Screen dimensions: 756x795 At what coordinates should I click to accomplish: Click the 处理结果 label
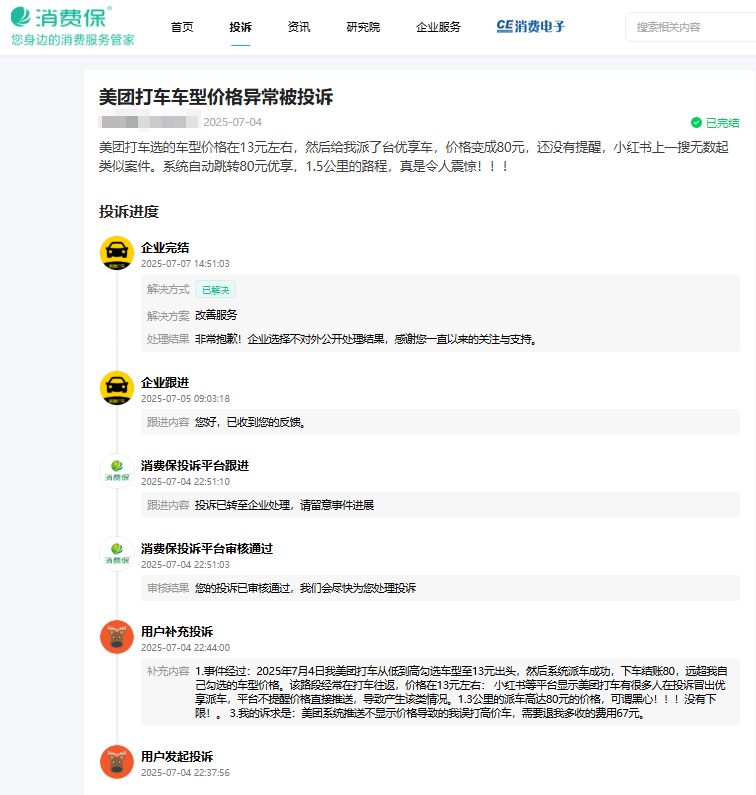tap(168, 339)
